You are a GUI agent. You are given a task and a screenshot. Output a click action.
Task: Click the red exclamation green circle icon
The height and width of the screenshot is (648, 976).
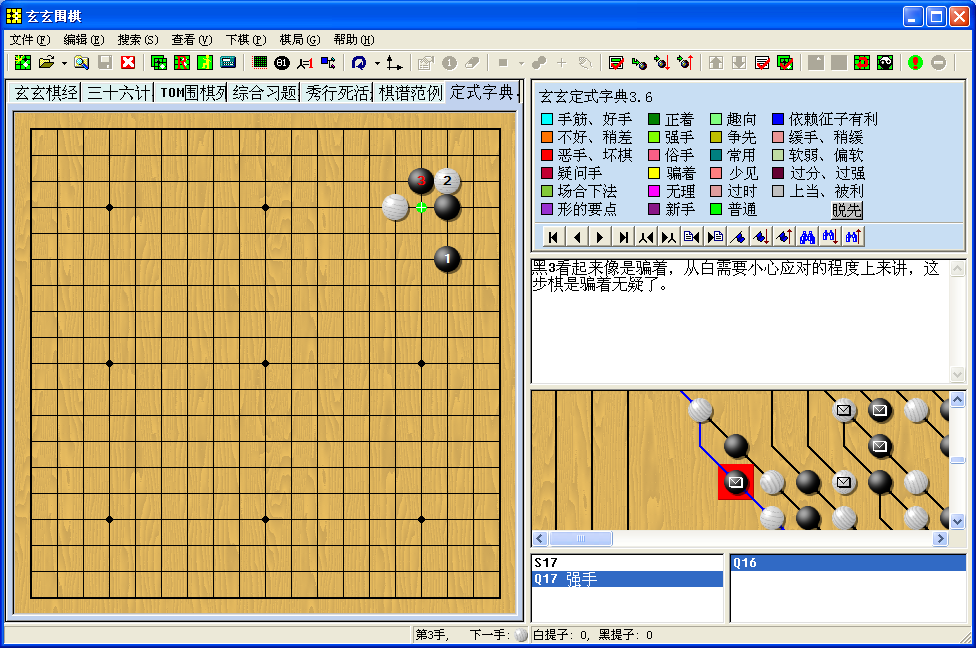pyautogui.click(x=915, y=62)
